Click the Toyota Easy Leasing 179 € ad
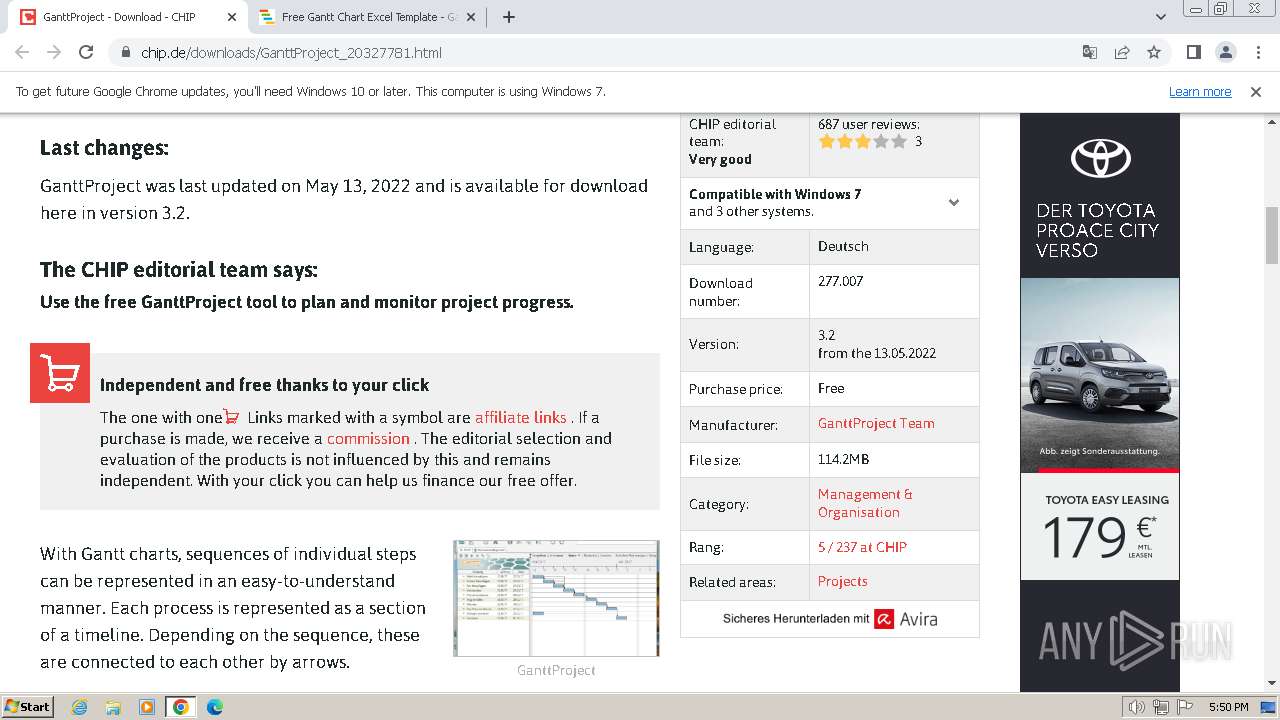Screen dimensions: 1280x720 click(x=1100, y=527)
